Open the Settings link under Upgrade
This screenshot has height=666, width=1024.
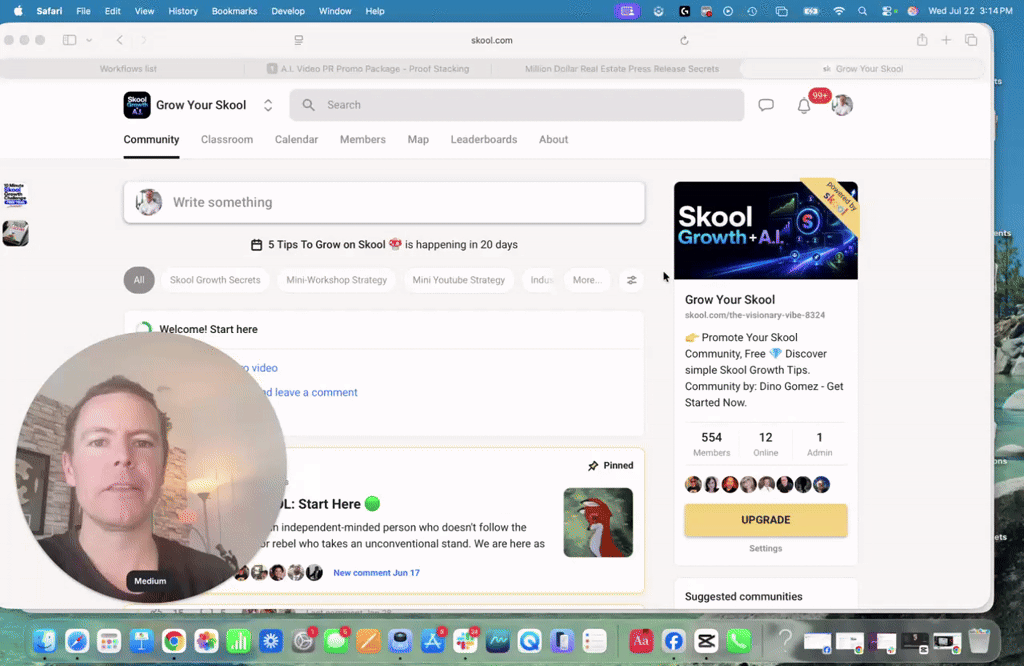point(765,548)
